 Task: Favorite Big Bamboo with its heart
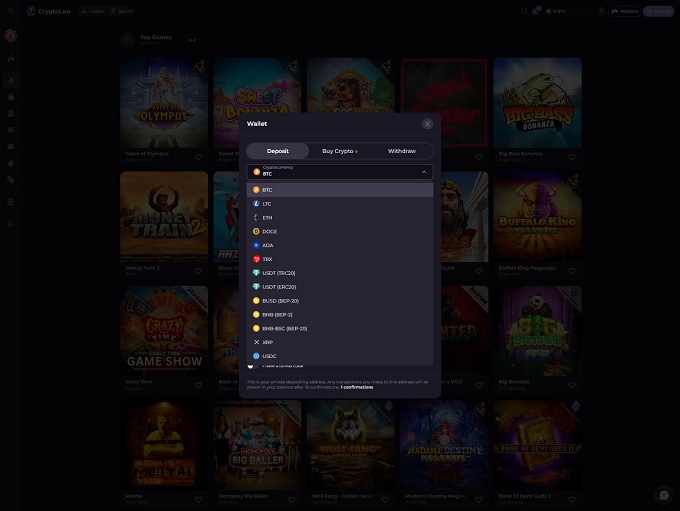point(572,385)
